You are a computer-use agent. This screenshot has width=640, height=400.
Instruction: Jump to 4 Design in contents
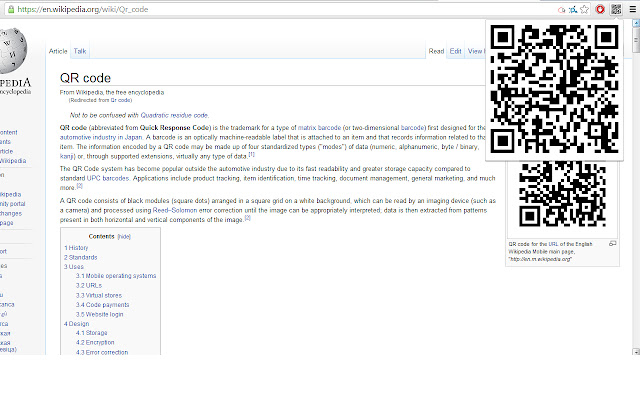click(76, 324)
